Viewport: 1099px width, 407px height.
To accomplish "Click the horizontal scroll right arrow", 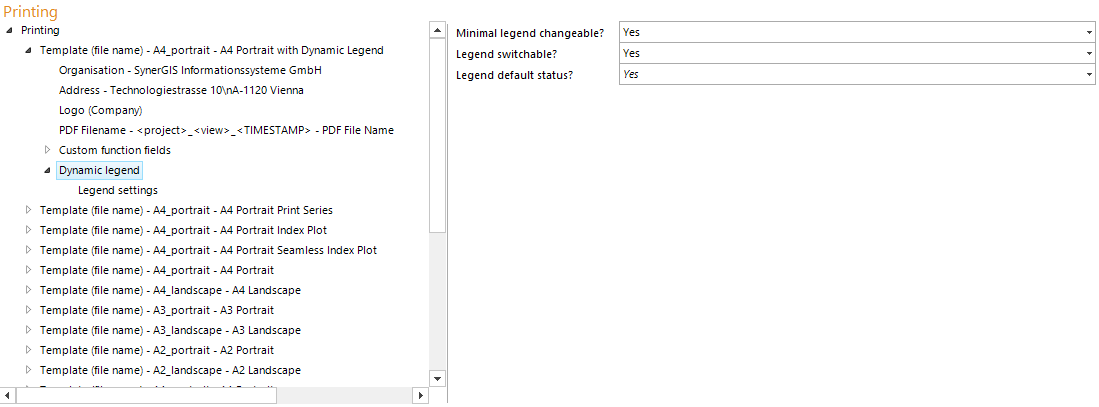I will click(421, 396).
